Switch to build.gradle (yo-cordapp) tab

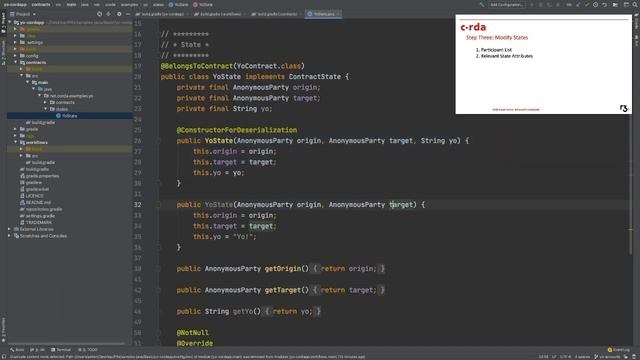(161, 14)
